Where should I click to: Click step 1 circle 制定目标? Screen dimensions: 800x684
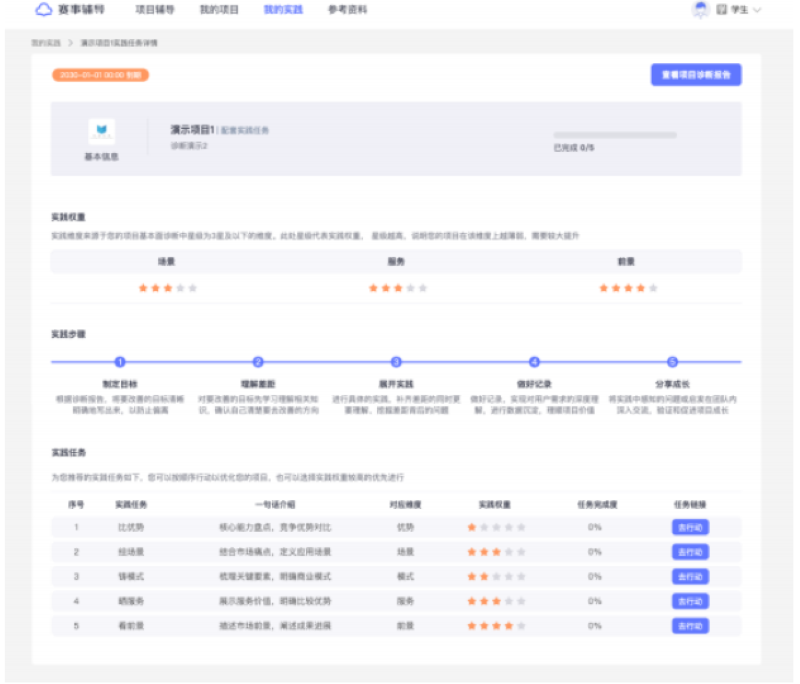click(x=120, y=362)
